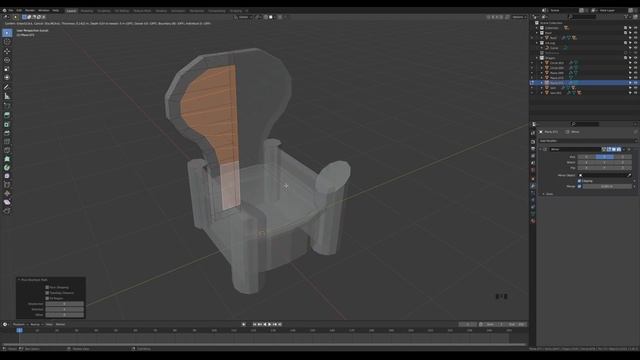Viewport: 640px width, 360px height.
Task: Open the Modifiers wrench properties tab
Action: click(x=533, y=186)
